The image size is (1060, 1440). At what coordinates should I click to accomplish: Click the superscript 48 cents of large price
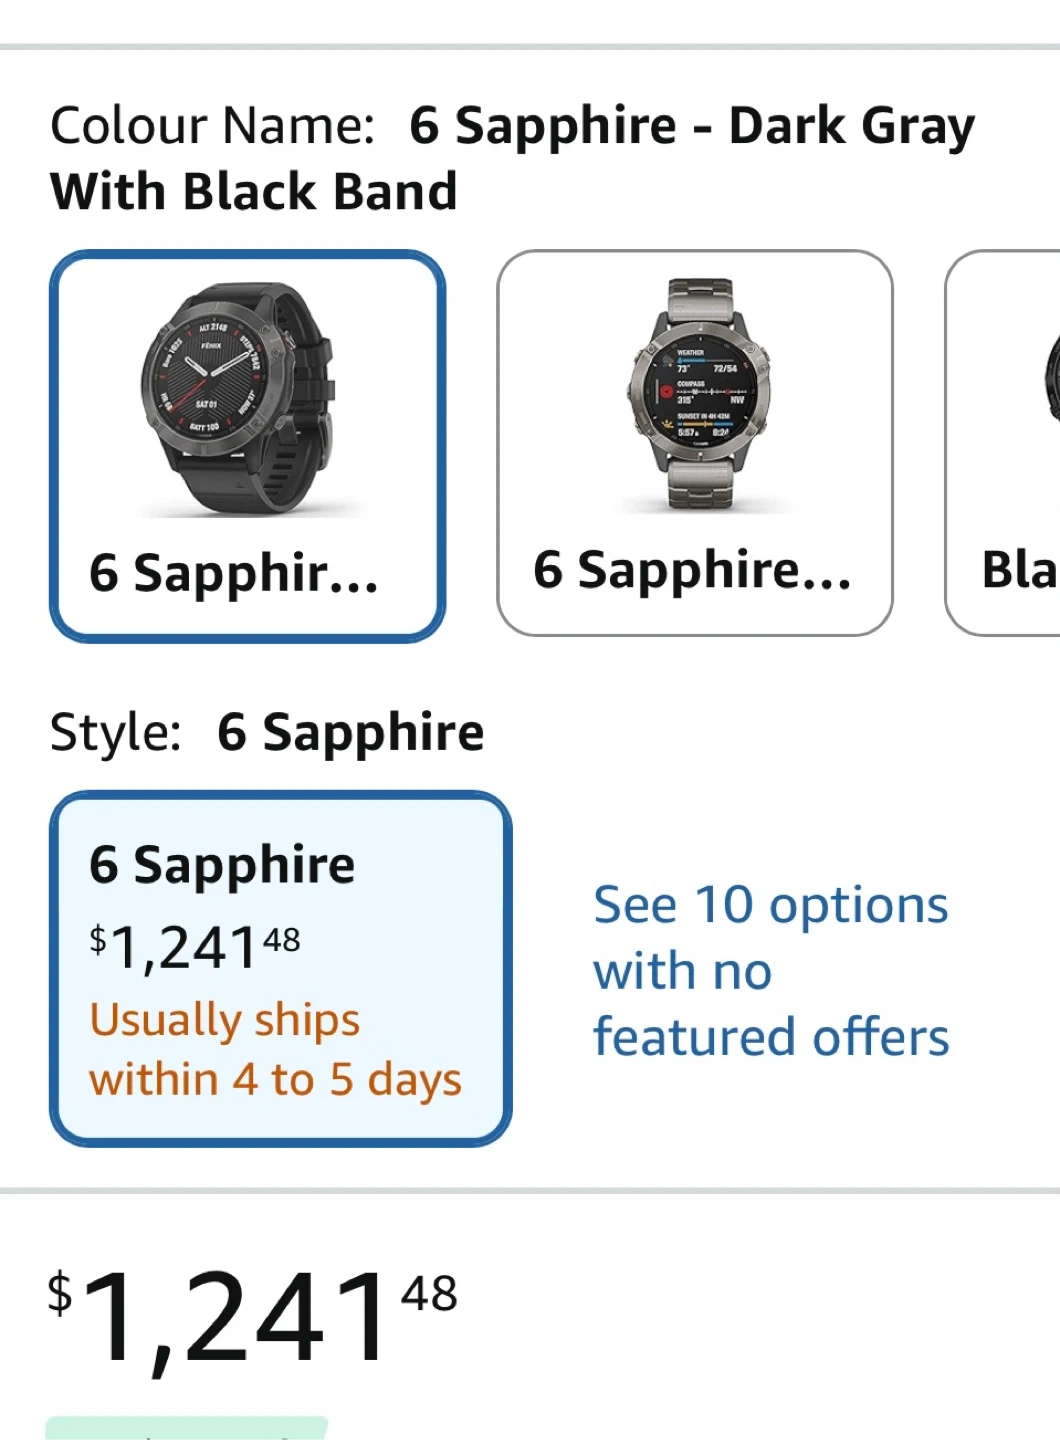429,1293
